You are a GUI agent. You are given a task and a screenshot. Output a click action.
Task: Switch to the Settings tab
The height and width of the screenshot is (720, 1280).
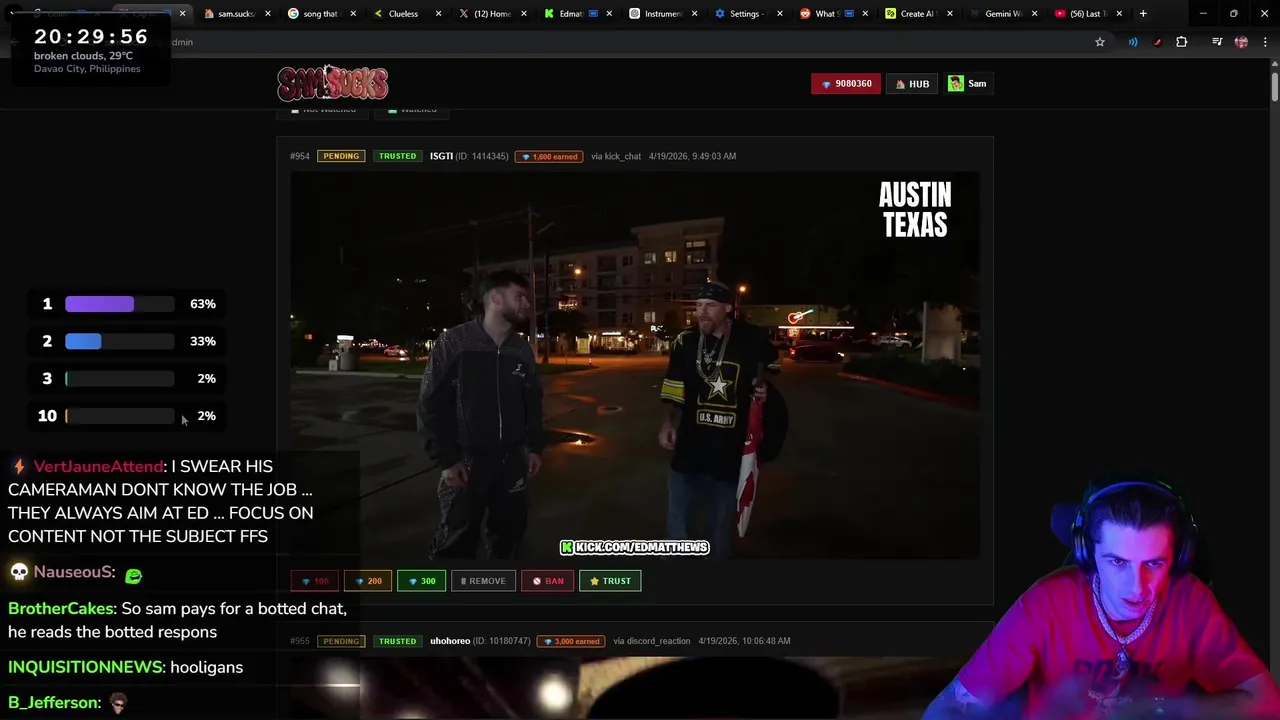click(x=747, y=14)
